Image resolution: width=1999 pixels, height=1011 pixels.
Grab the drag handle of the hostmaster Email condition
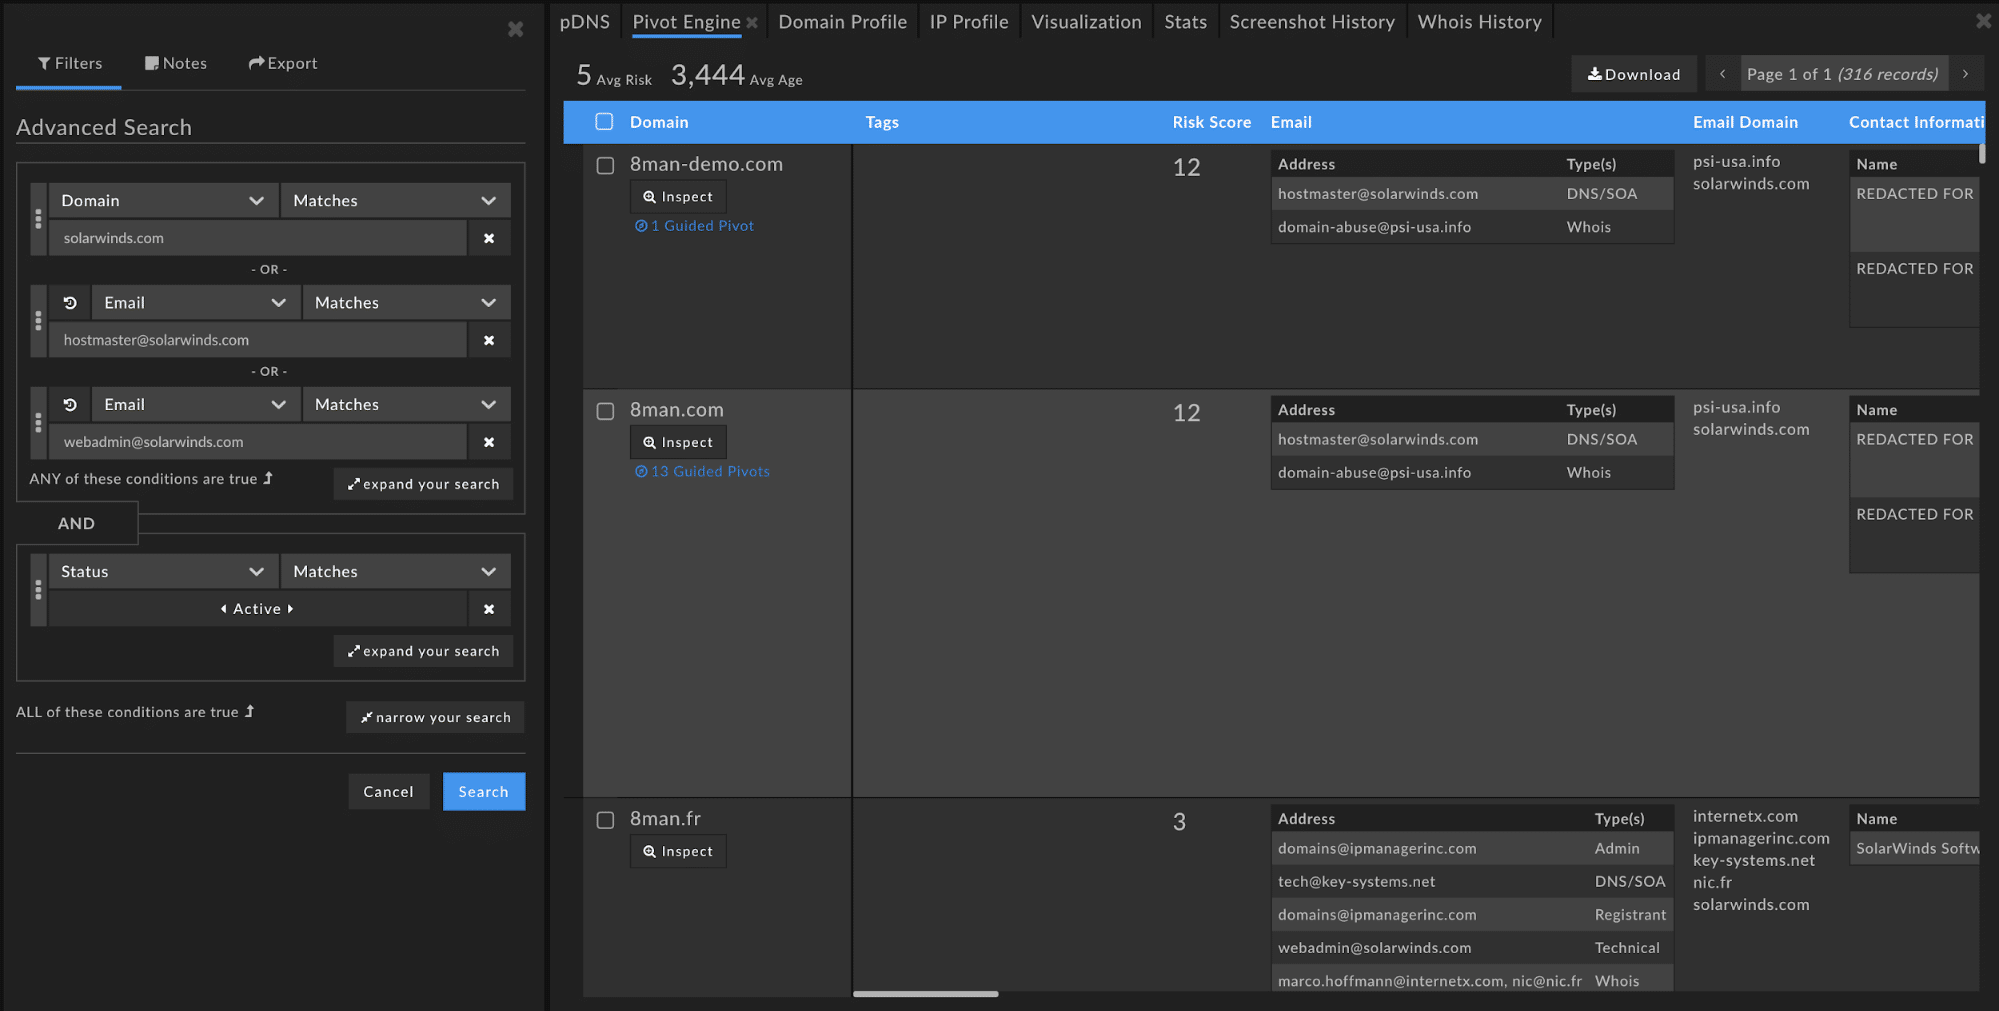39,320
